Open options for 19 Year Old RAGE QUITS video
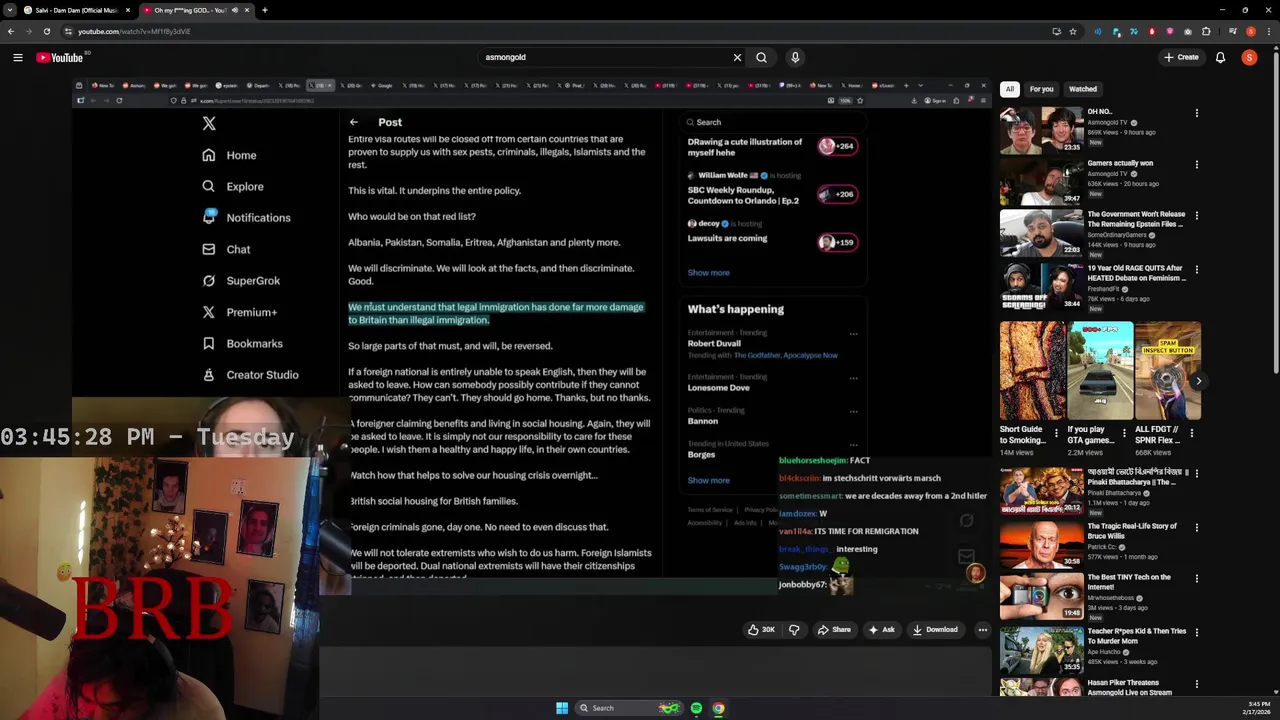The image size is (1280, 720). pyautogui.click(x=1196, y=269)
